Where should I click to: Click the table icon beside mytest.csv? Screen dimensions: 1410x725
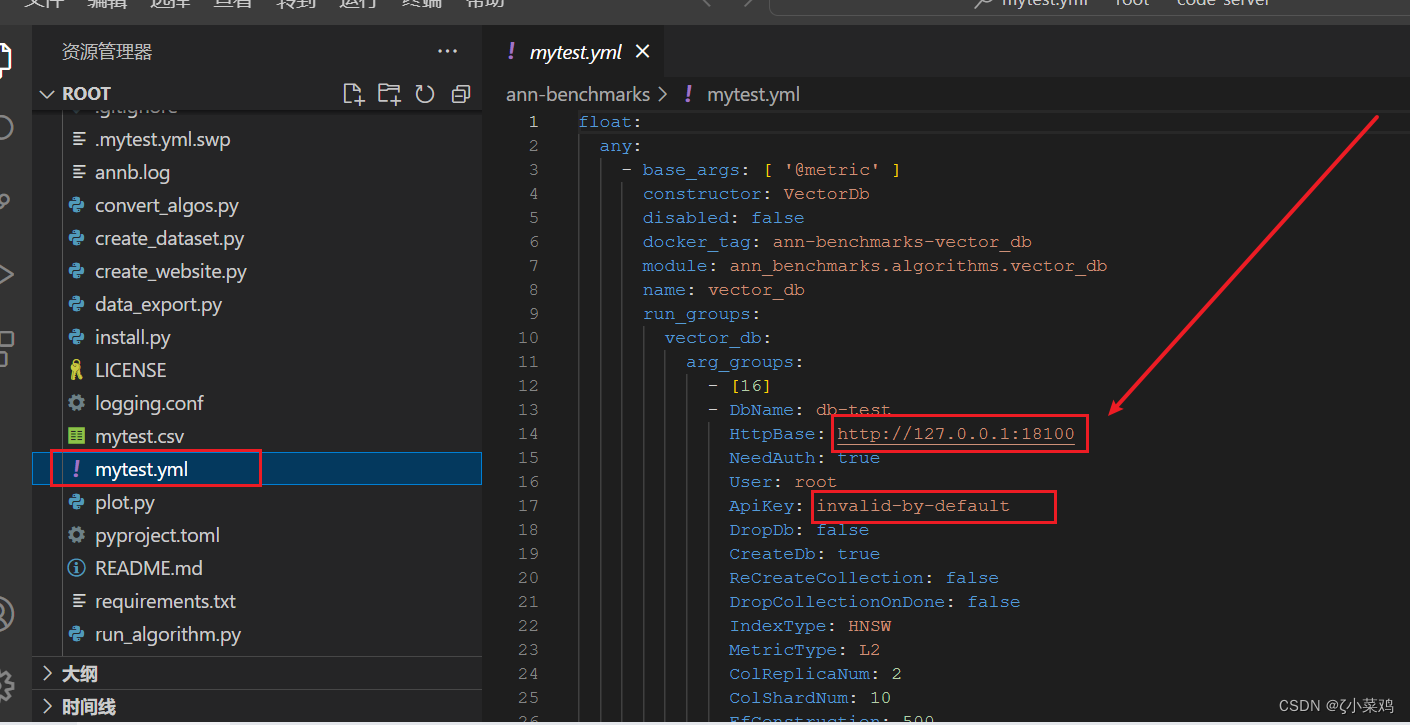click(76, 436)
